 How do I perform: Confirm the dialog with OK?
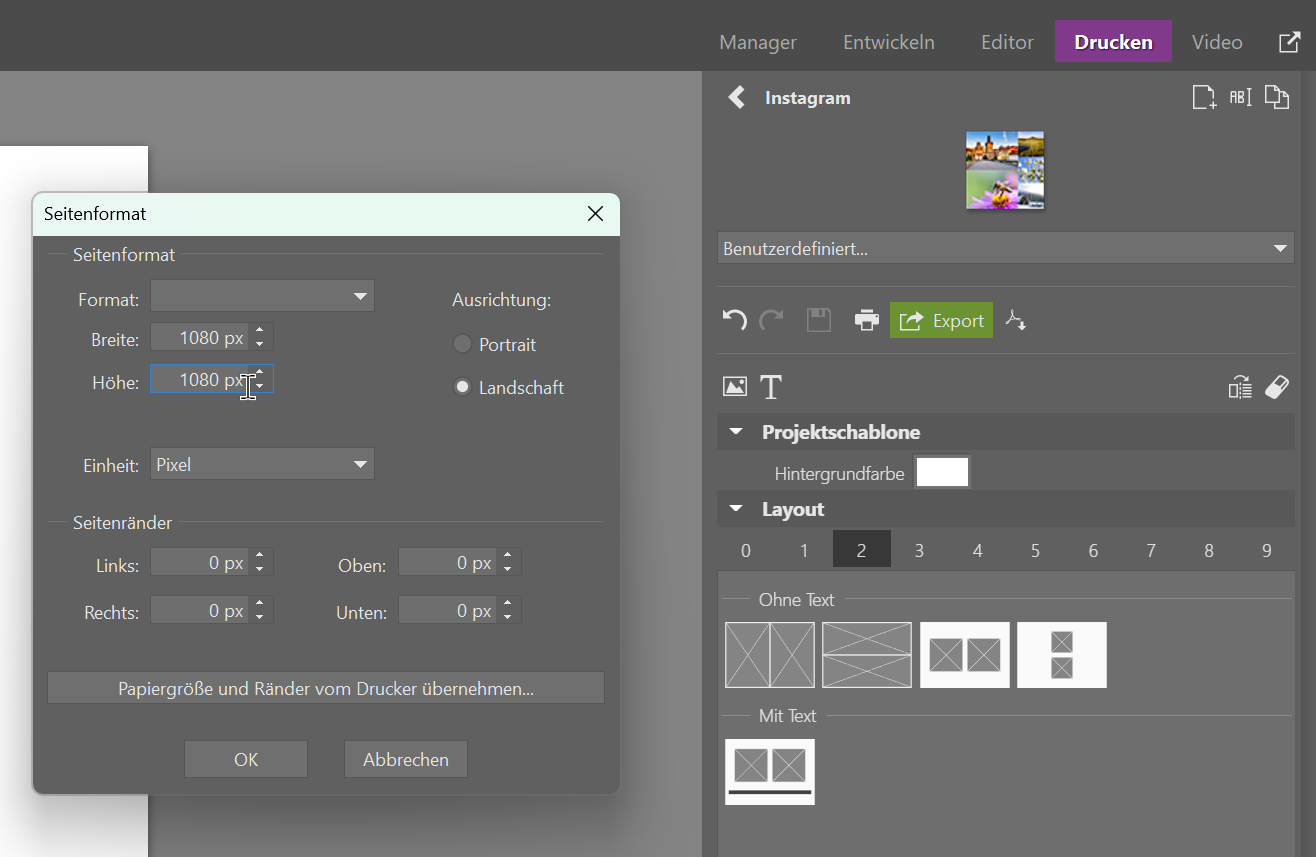246,759
